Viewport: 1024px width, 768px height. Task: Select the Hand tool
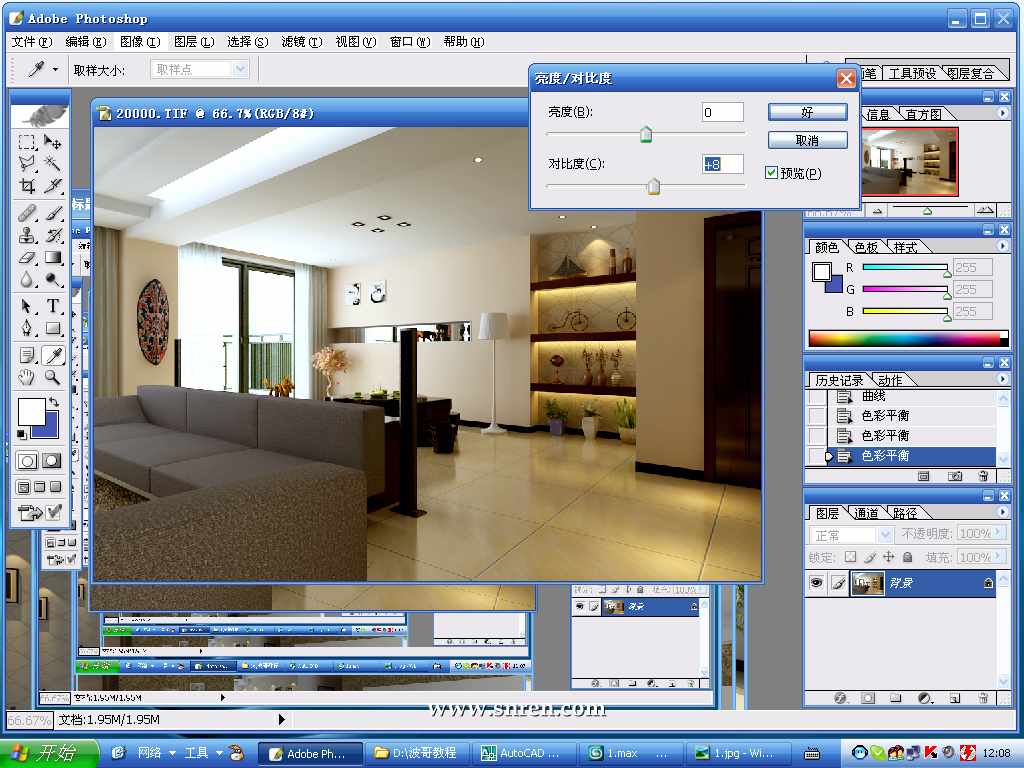27,377
